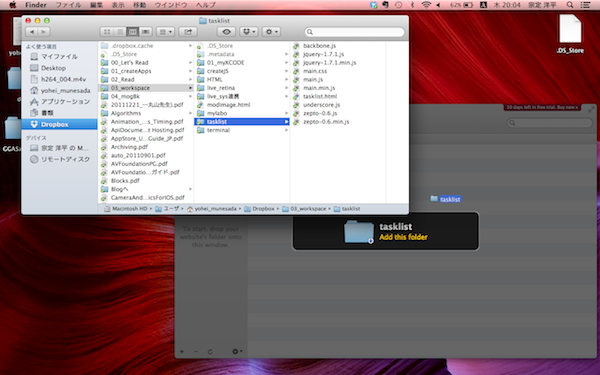600x375 pixels.
Task: Expand the createJS folder arrow
Action: click(286, 71)
